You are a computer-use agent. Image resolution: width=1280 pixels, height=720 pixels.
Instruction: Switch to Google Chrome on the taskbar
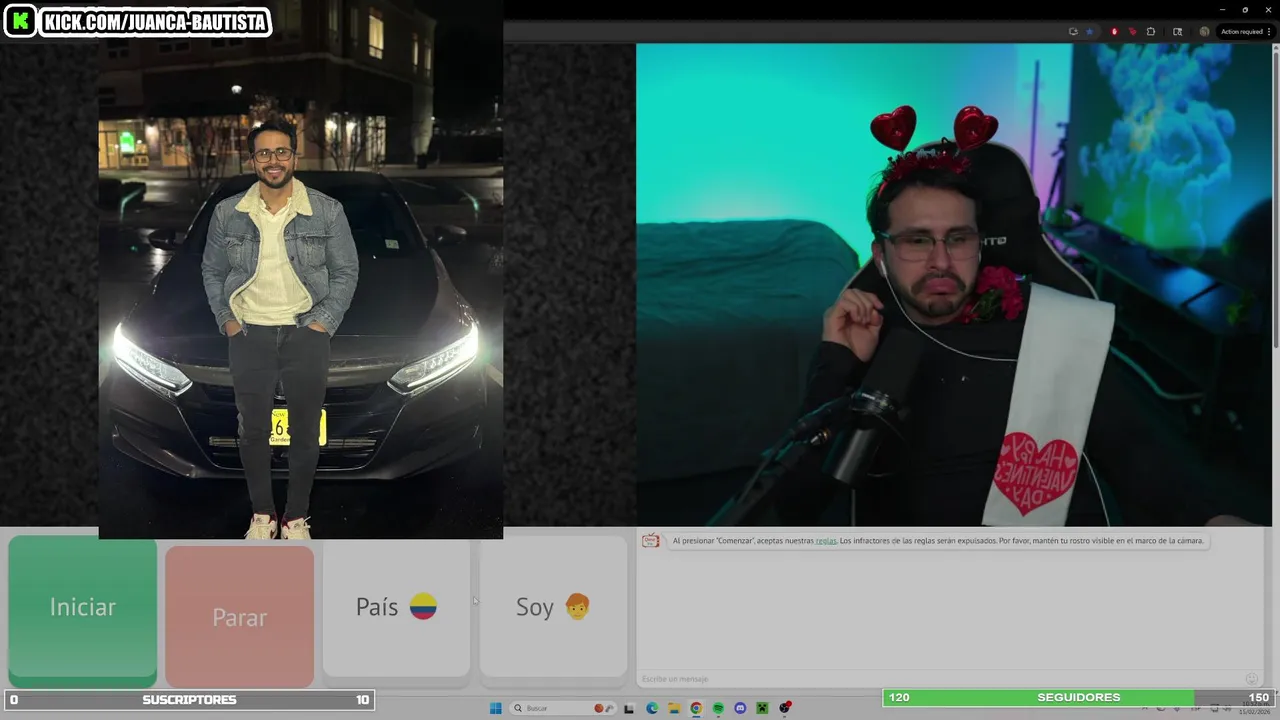(x=696, y=708)
